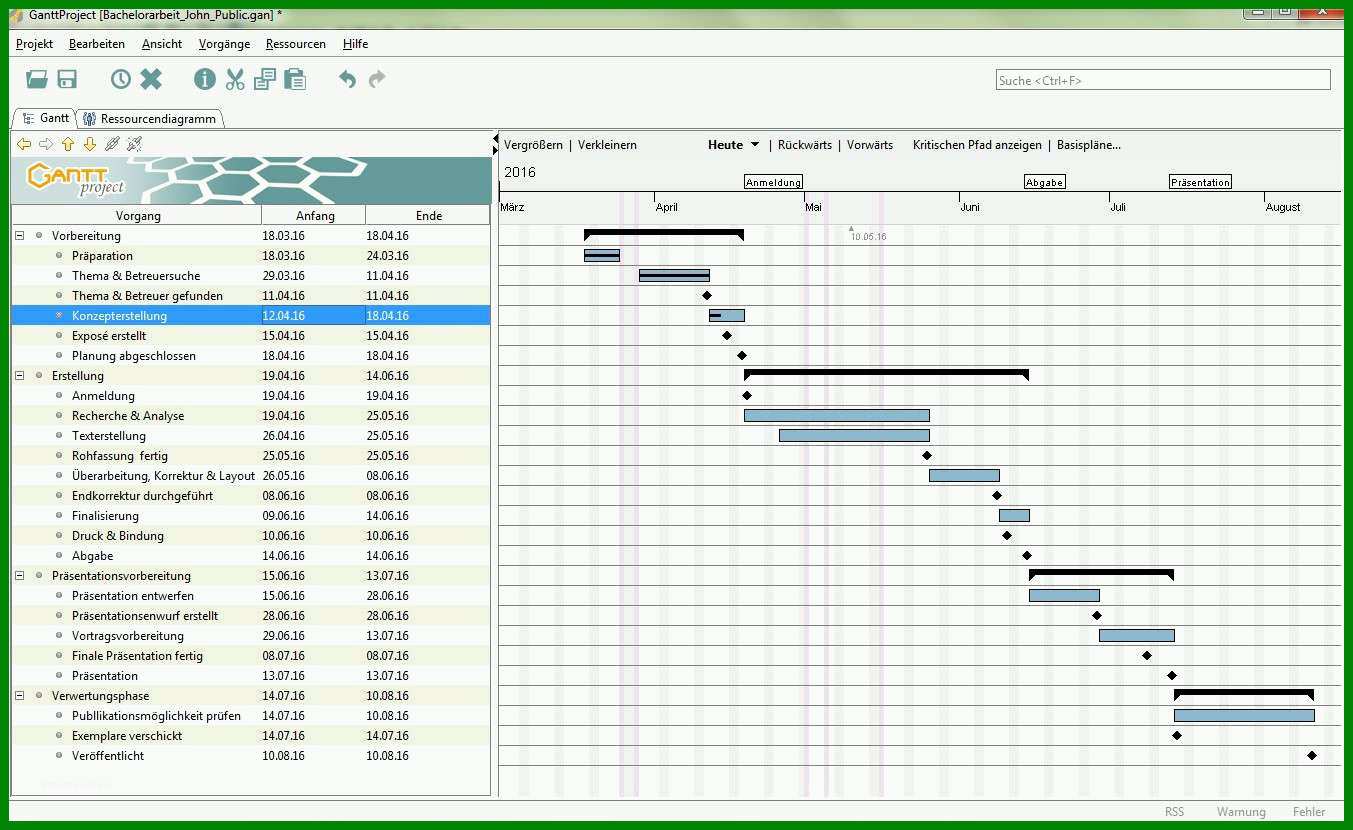
Task: Select the Druck & Bindung row
Action: tap(251, 536)
